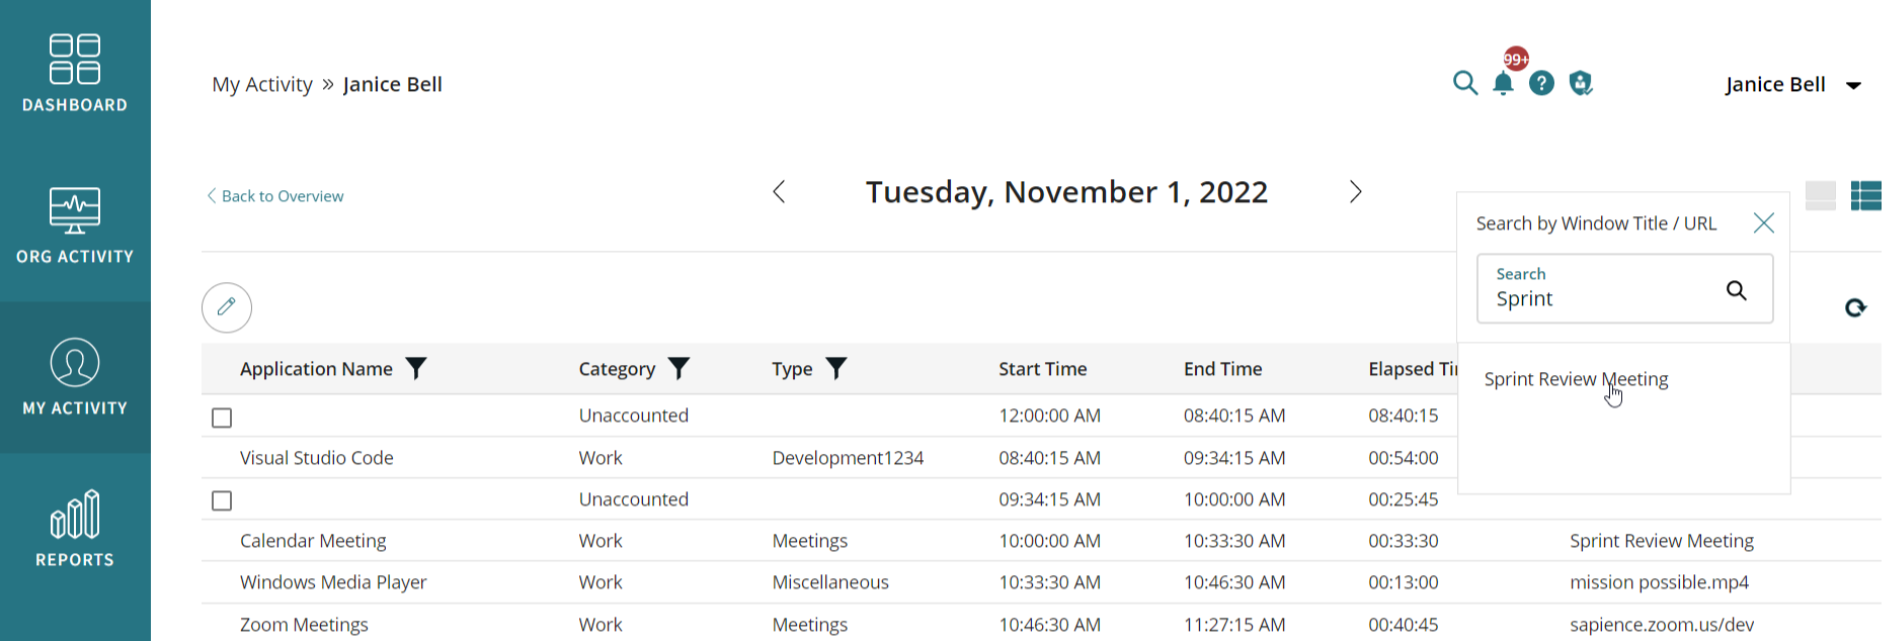
Task: Click the refresh icon
Action: 1855,308
